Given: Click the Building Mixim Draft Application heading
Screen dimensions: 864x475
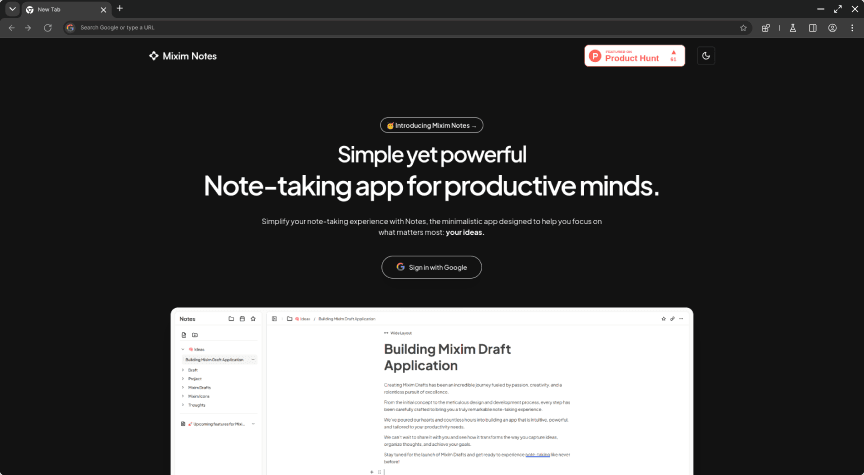Looking at the screenshot, I should pyautogui.click(x=447, y=357).
